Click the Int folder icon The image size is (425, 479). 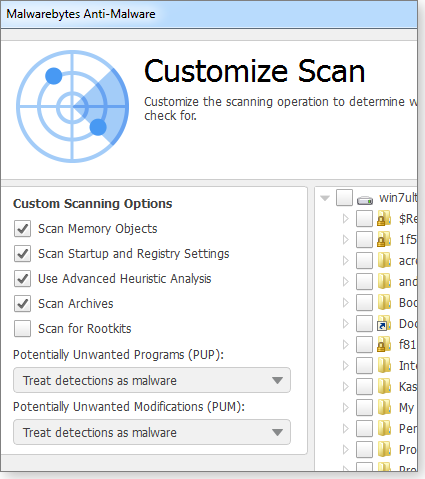[x=384, y=366]
